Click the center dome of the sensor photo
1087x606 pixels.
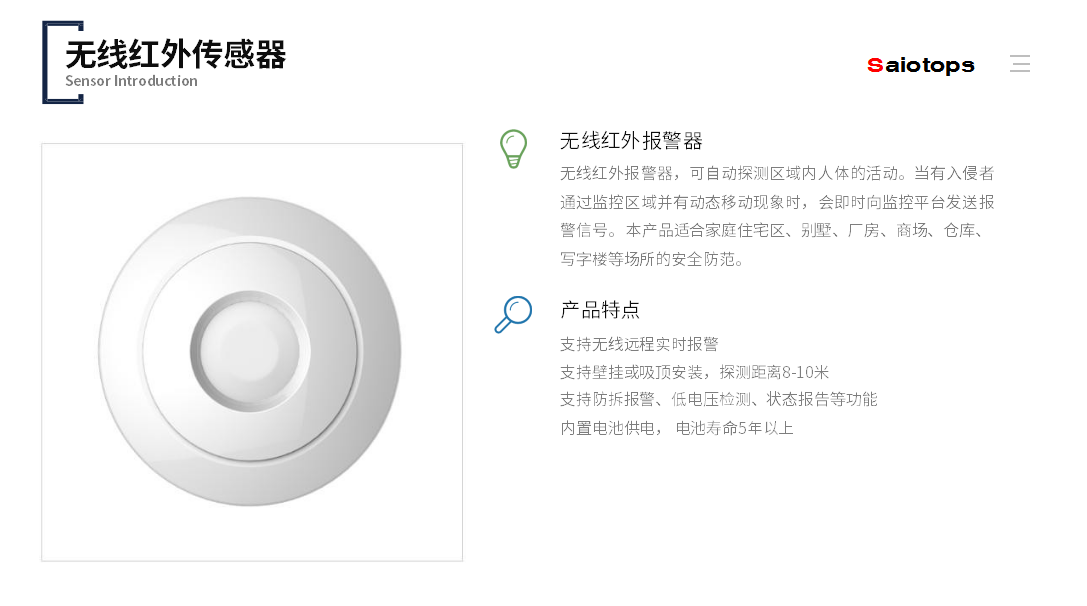tap(249, 350)
